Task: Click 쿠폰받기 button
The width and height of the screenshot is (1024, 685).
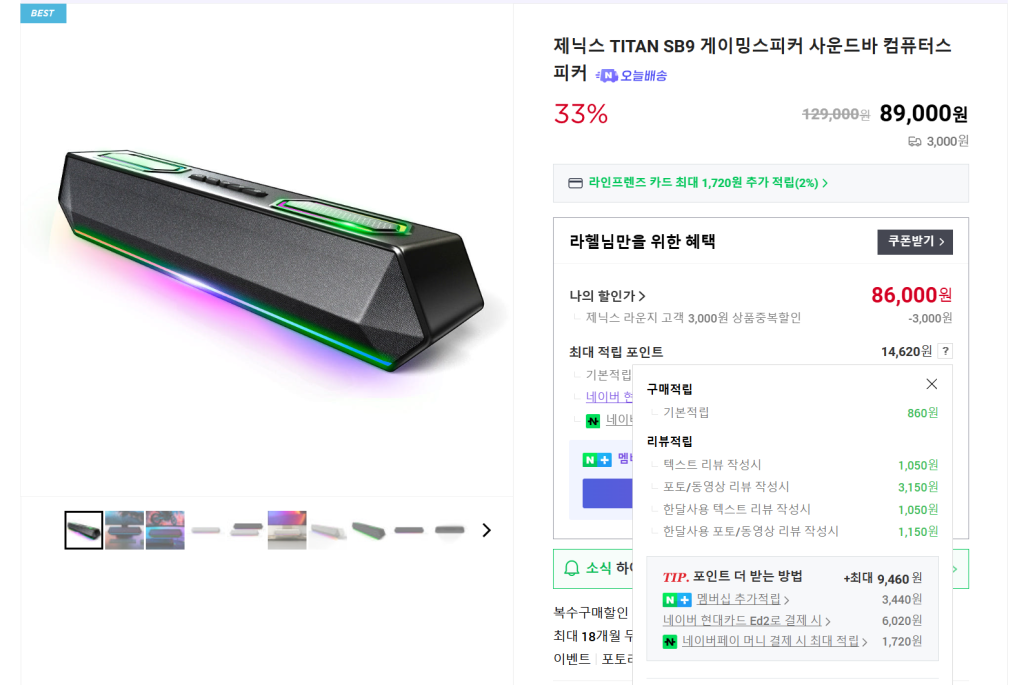Action: point(914,242)
